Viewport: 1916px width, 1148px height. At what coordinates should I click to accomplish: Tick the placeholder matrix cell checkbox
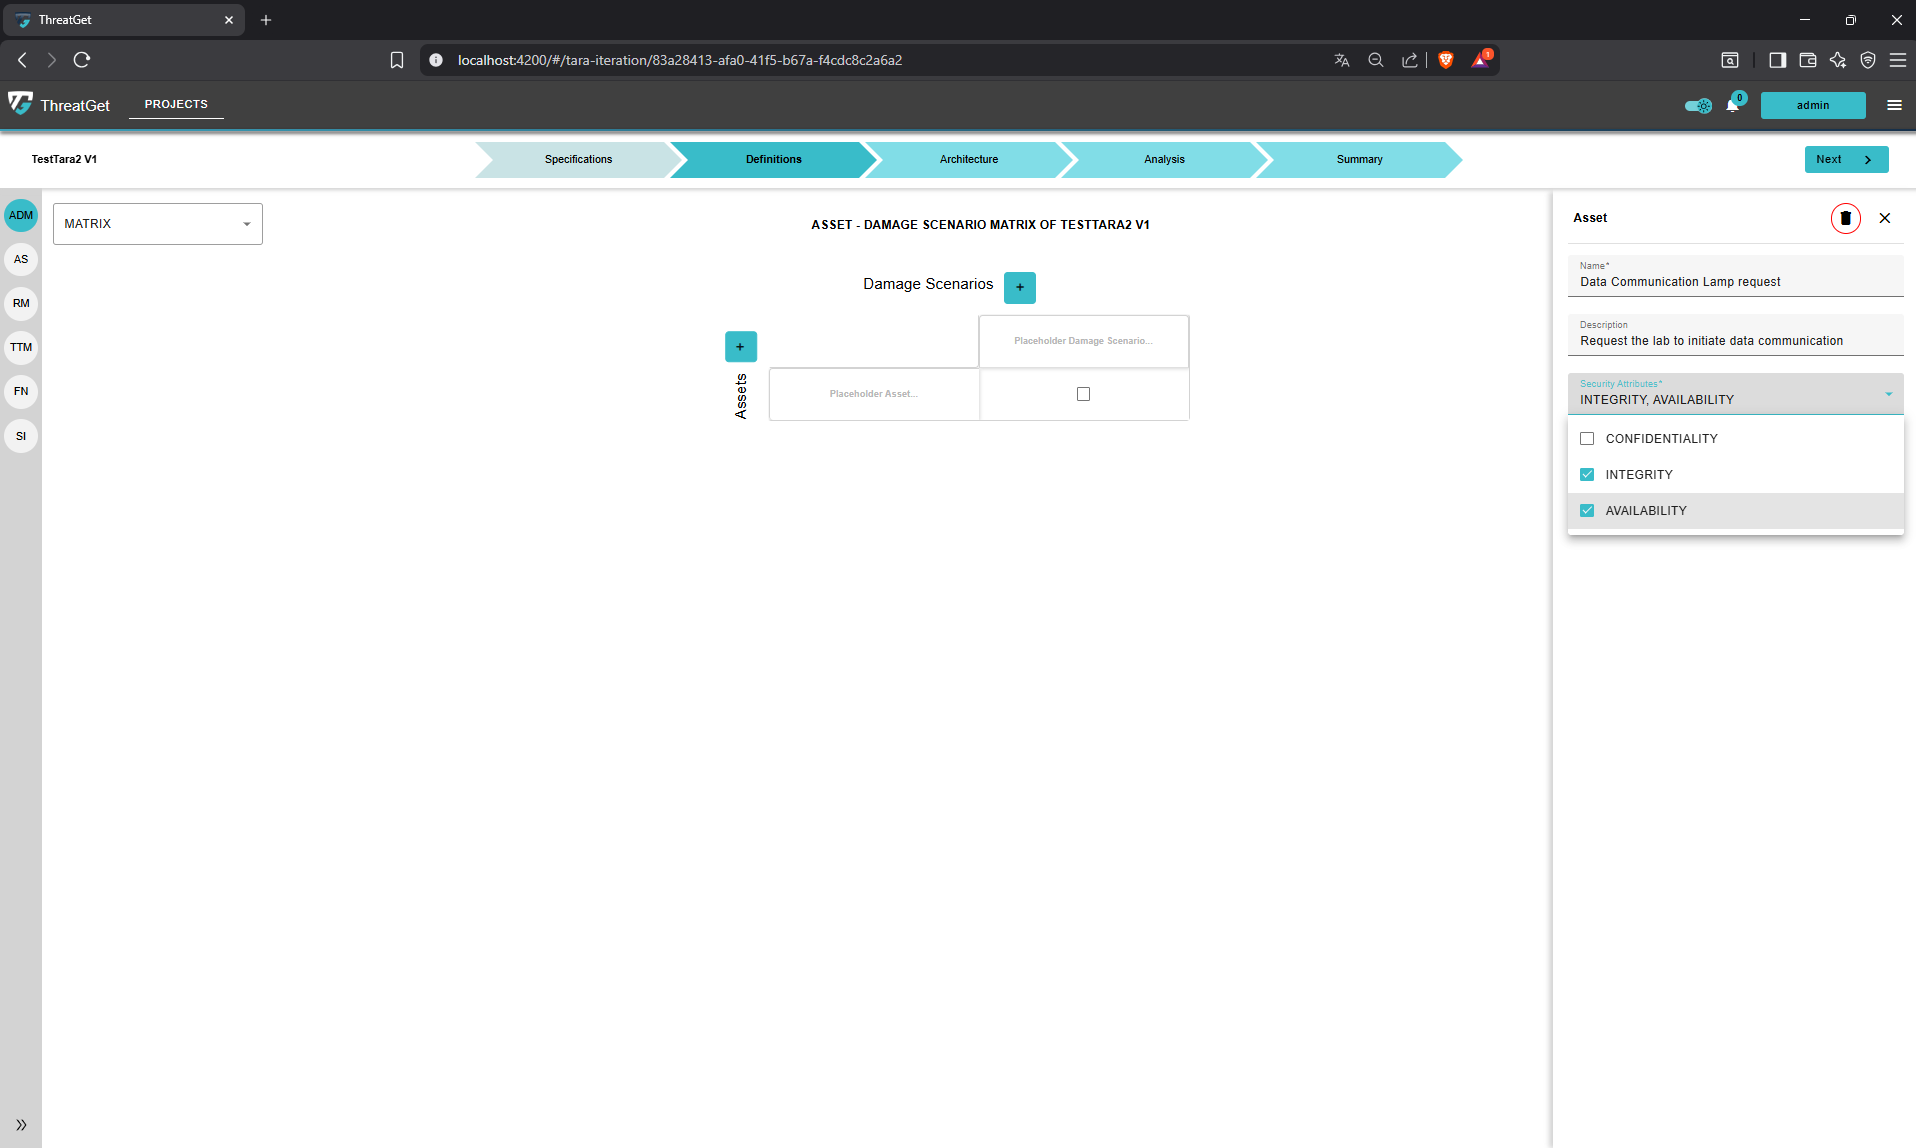1083,394
